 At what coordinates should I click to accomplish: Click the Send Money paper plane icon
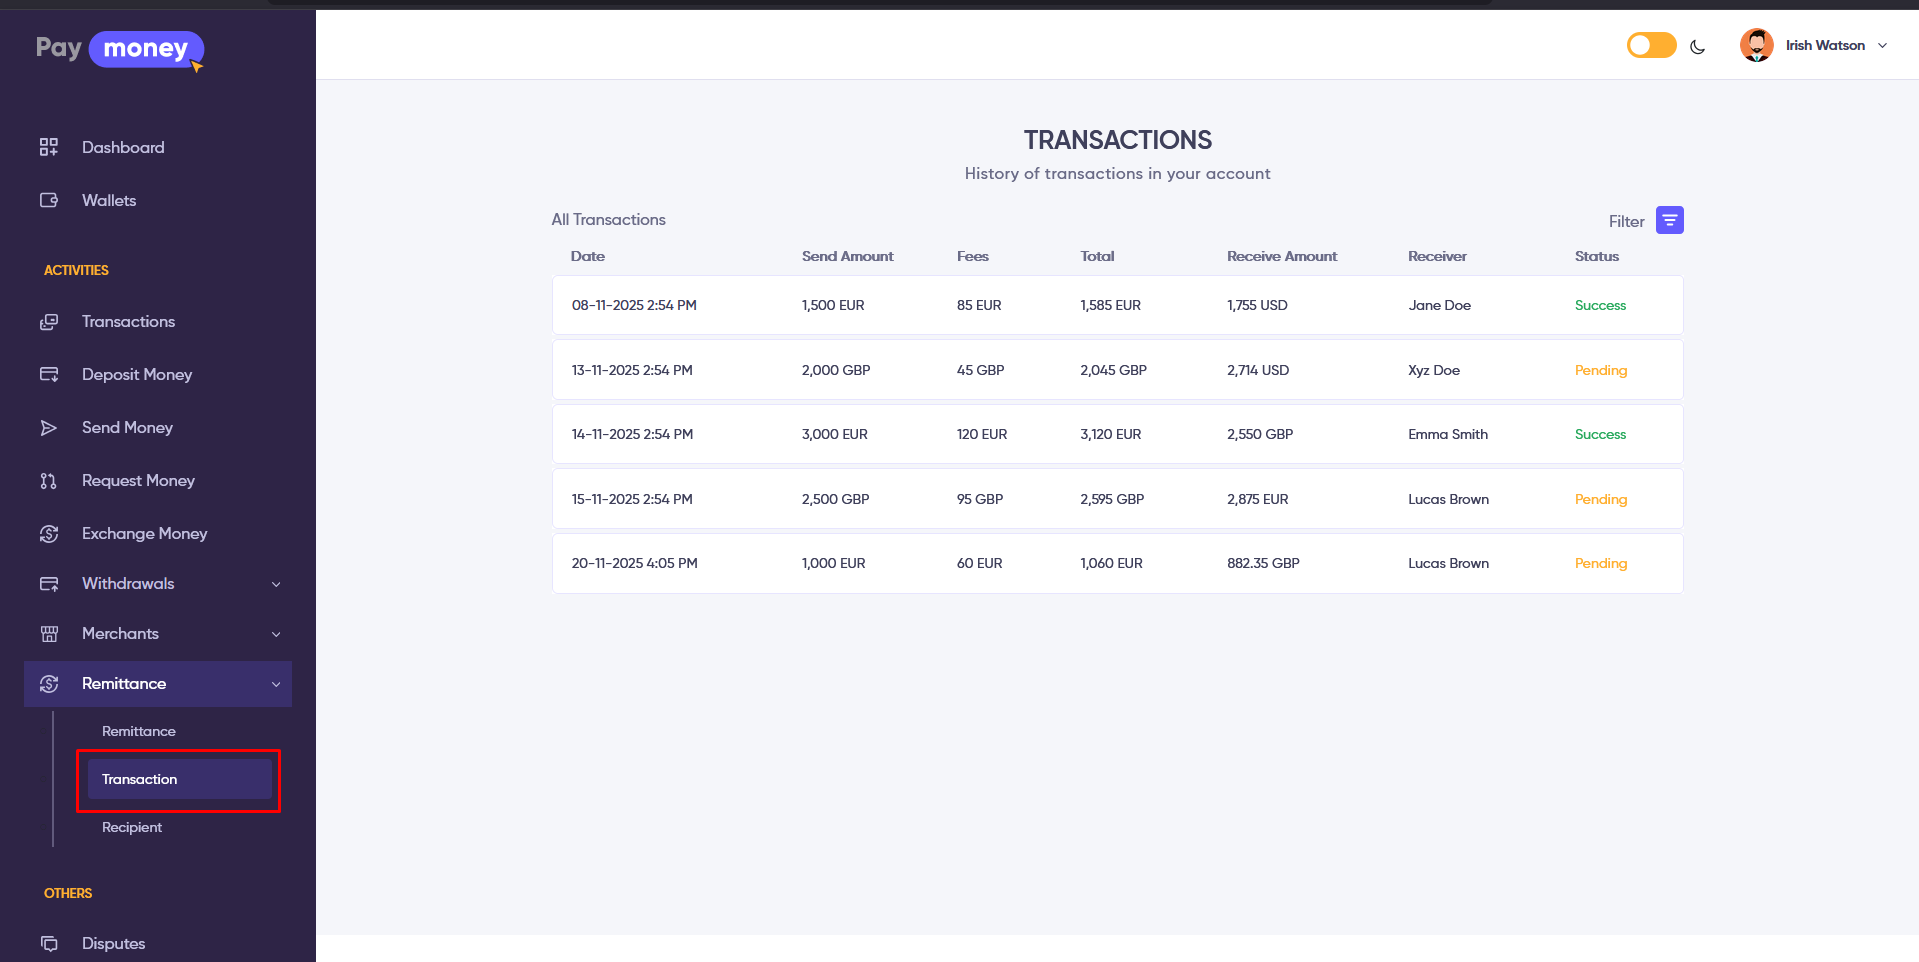coord(49,427)
